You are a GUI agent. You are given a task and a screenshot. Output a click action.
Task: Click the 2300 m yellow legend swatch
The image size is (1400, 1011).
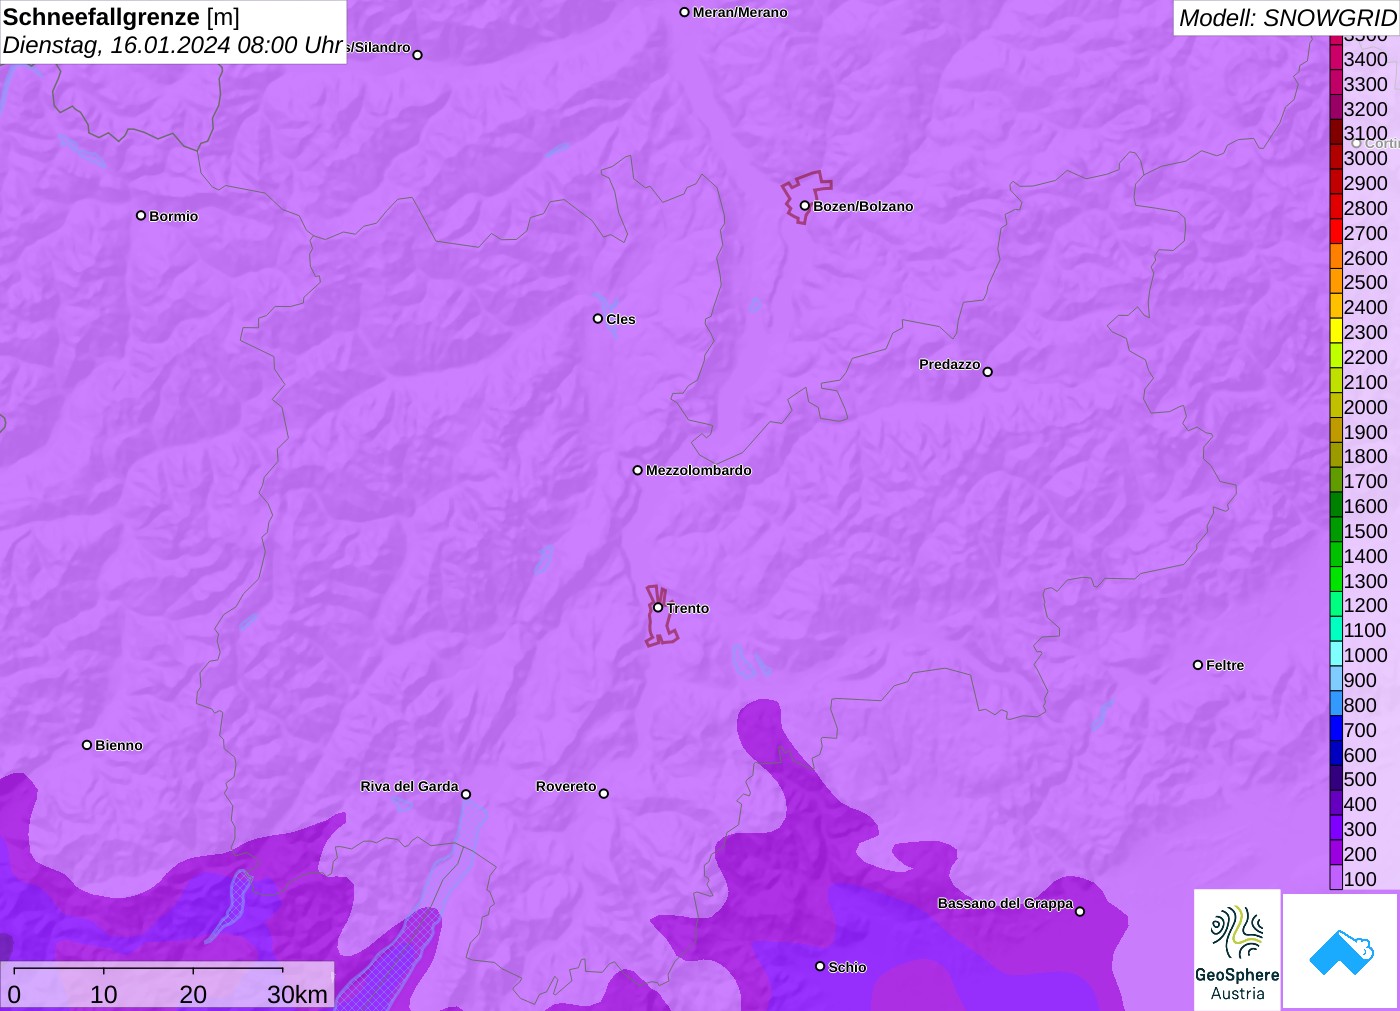pos(1336,331)
